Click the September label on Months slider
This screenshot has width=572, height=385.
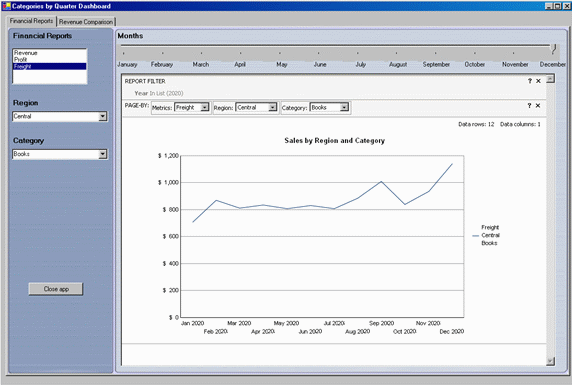pos(436,64)
